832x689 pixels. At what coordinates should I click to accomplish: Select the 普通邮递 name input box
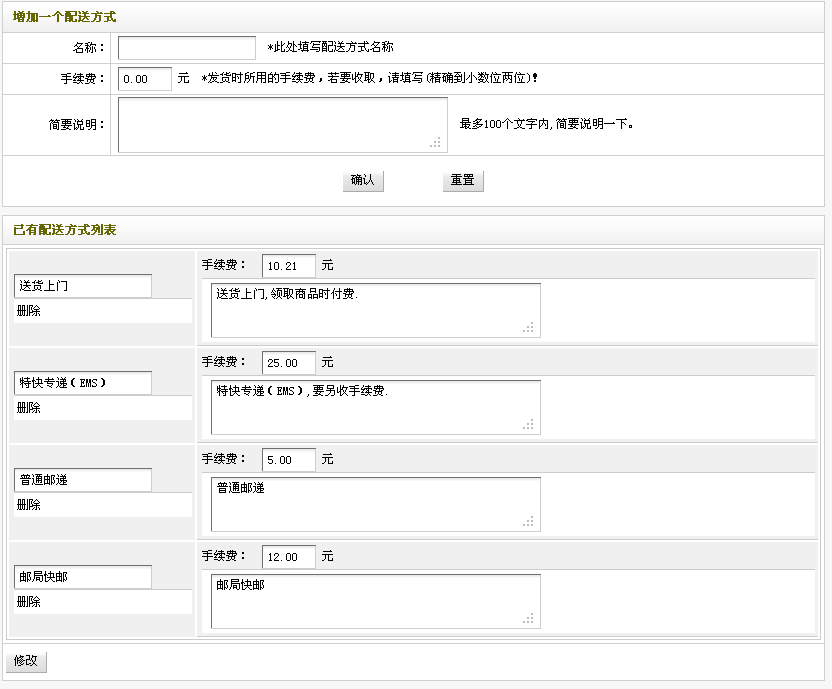point(82,479)
